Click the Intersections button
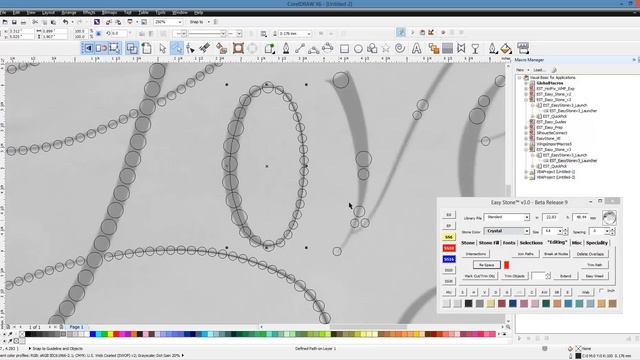640x360 pixels. point(476,254)
